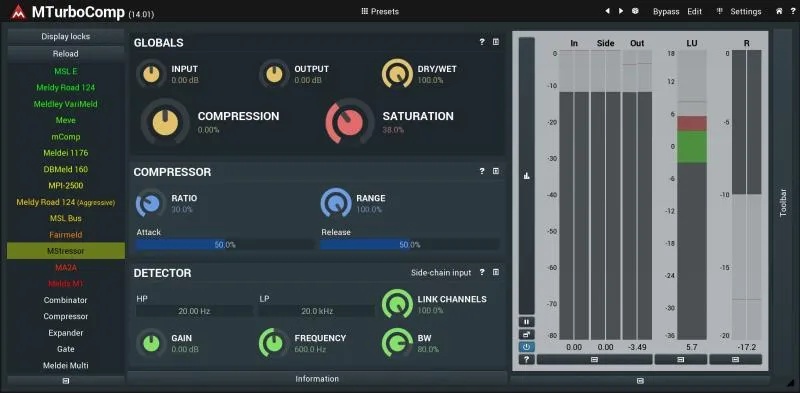Click the COMPRESSOR section menu icon
The height and width of the screenshot is (393, 800).
[x=496, y=171]
